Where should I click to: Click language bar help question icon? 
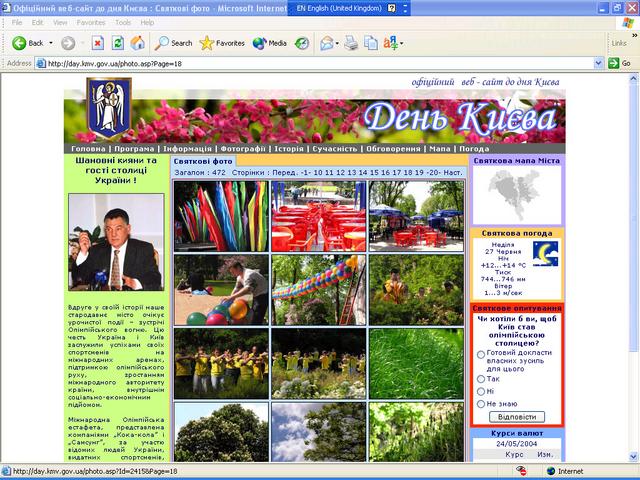391,8
